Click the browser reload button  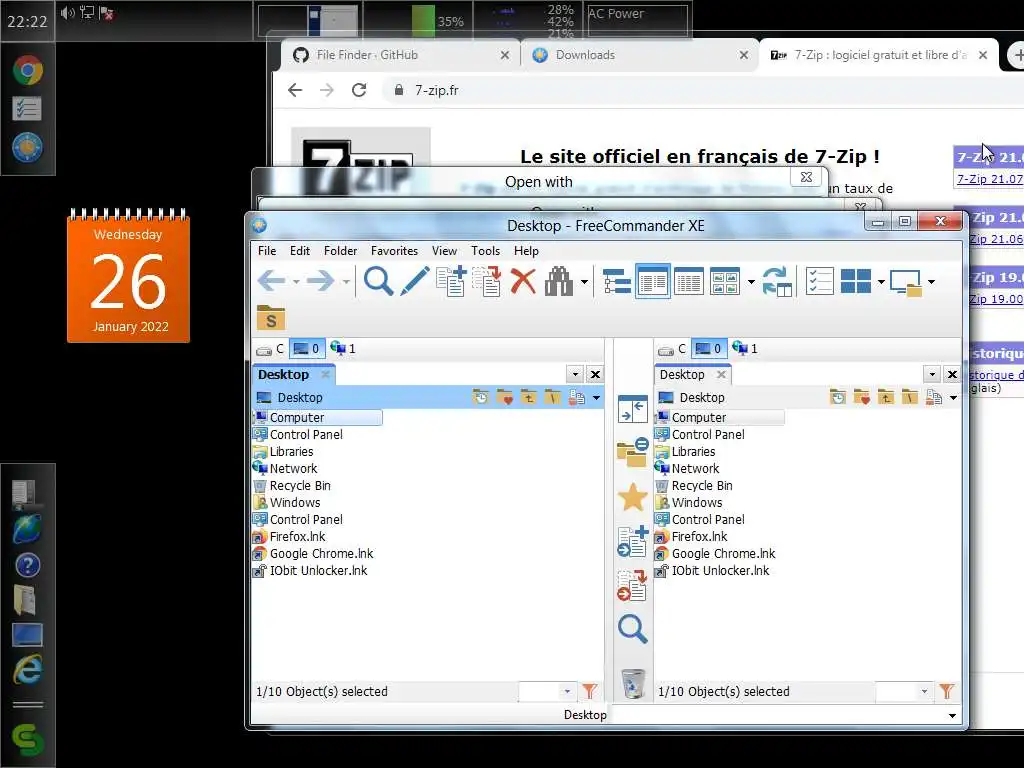[x=359, y=90]
